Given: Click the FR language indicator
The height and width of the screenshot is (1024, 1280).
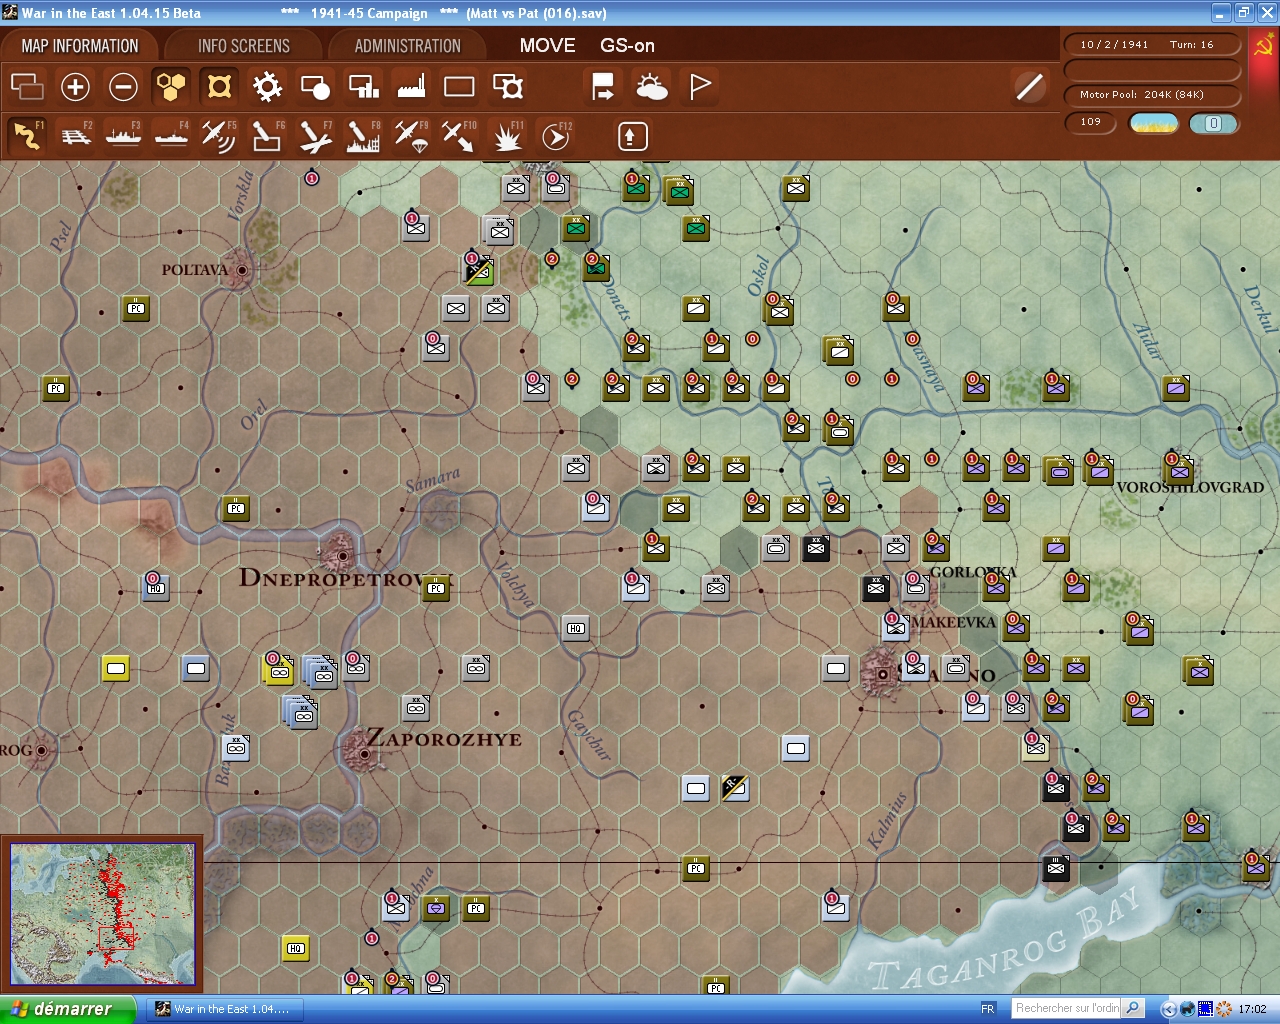Looking at the screenshot, I should point(988,1009).
